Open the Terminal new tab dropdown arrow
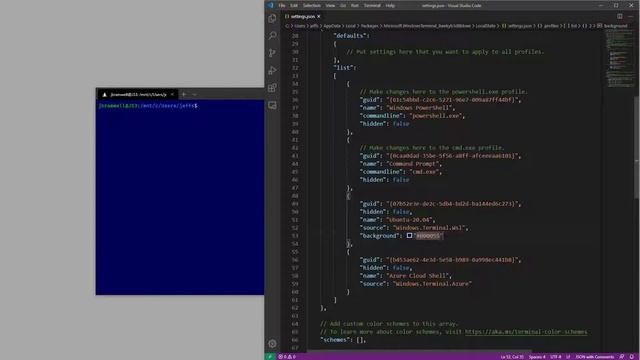This screenshot has height=360, width=640. [194, 94]
